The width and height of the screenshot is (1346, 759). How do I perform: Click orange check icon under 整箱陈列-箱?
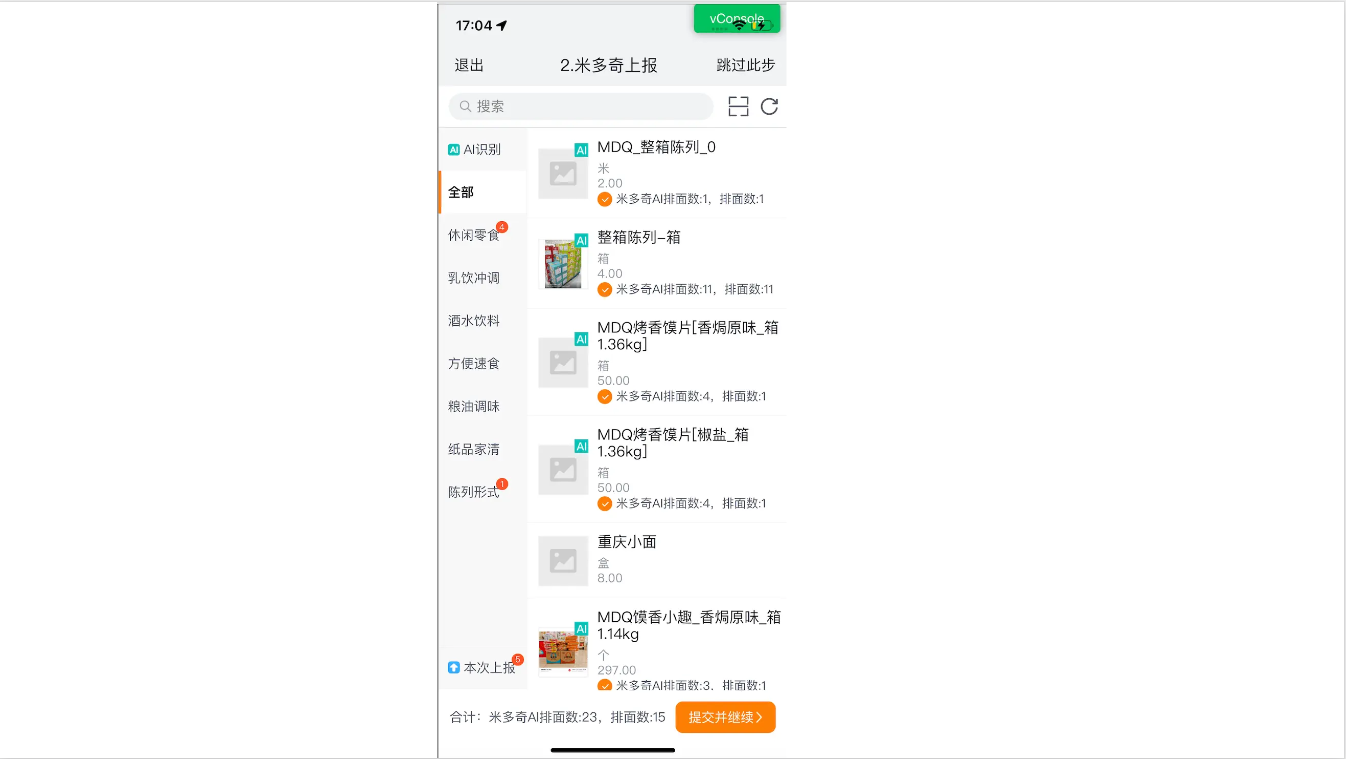[x=605, y=289]
